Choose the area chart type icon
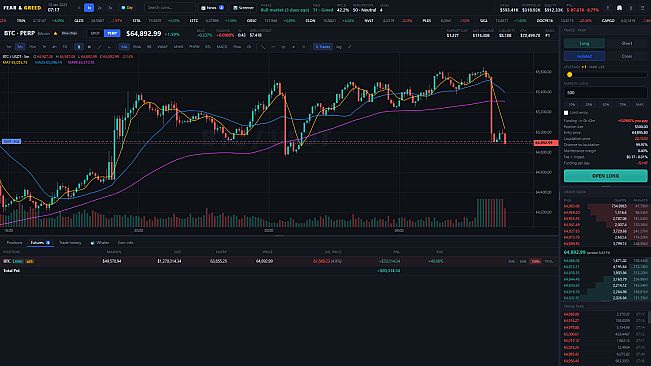651x366 pixels. pyautogui.click(x=109, y=47)
